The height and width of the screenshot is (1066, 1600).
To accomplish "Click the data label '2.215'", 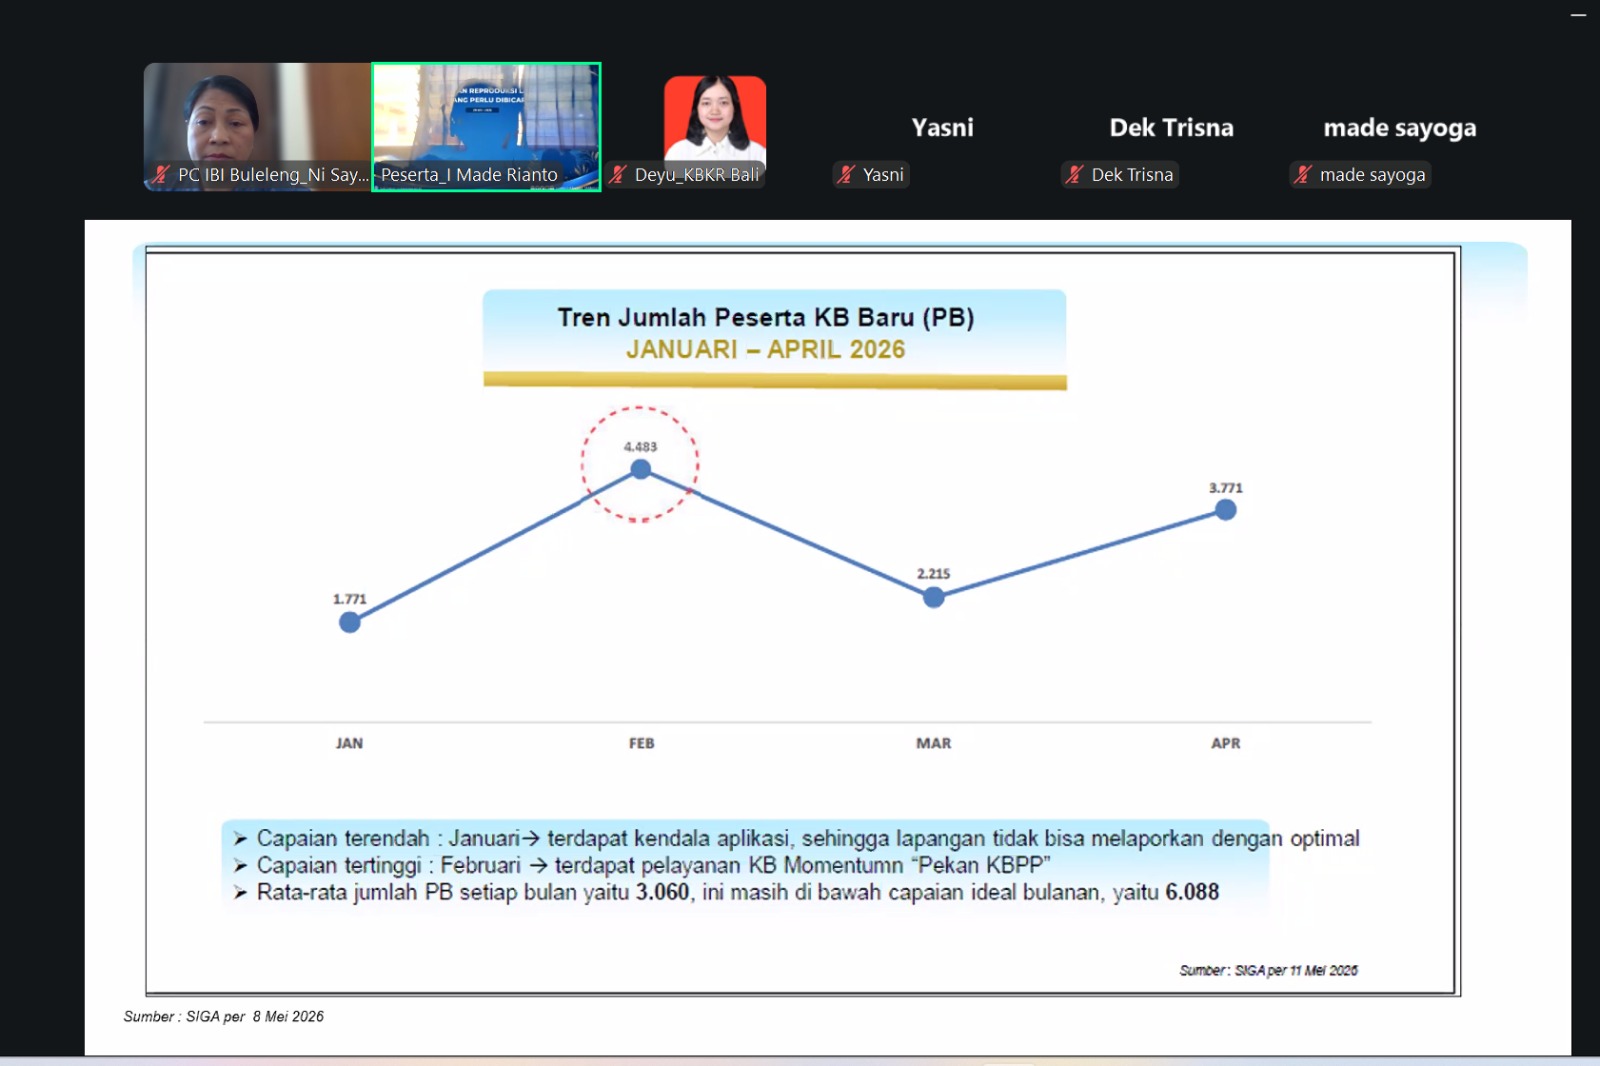I will [934, 574].
